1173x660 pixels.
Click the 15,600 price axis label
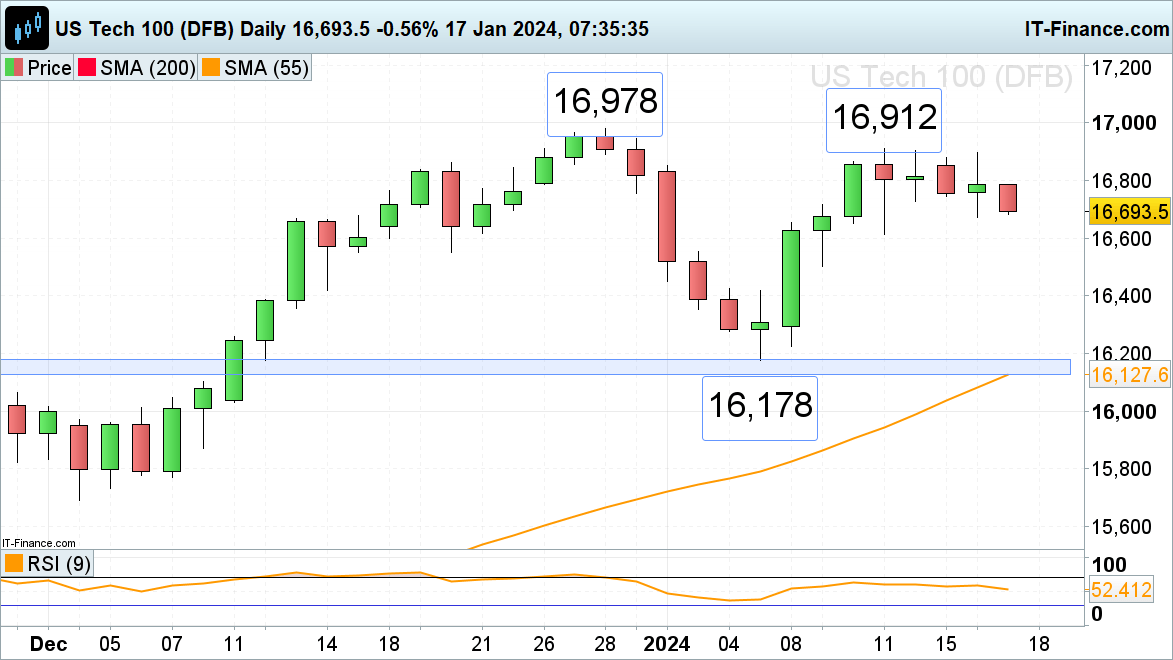point(1121,527)
